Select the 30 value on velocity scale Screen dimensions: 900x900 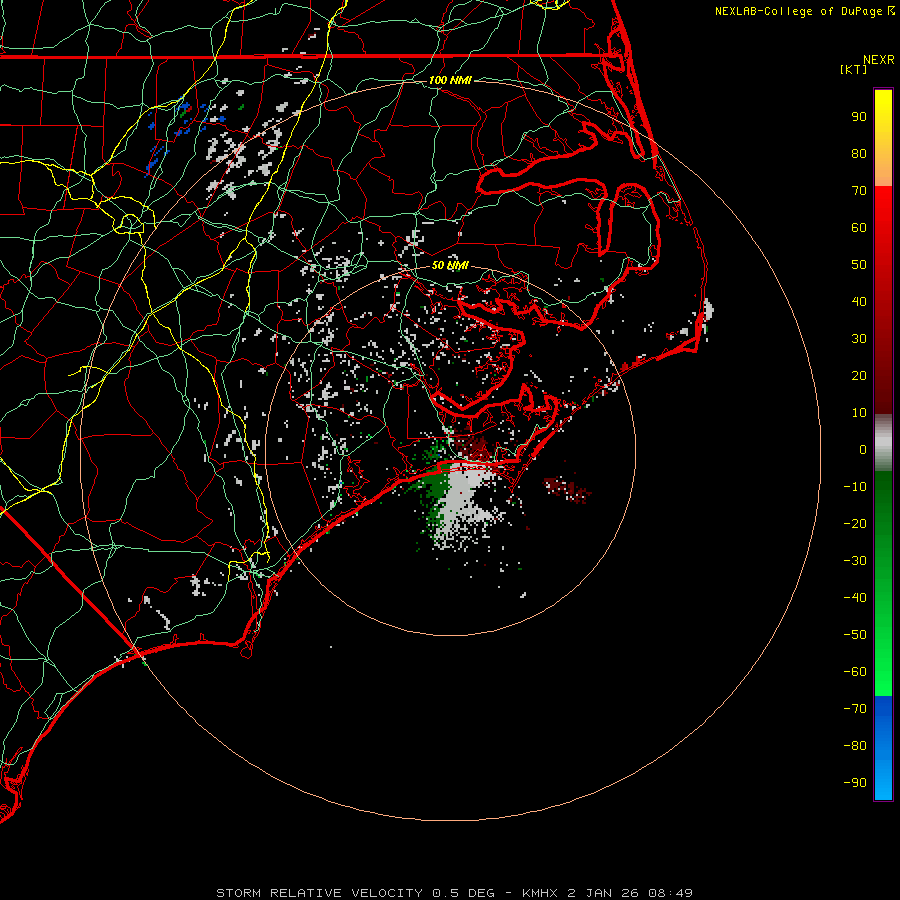(x=859, y=339)
